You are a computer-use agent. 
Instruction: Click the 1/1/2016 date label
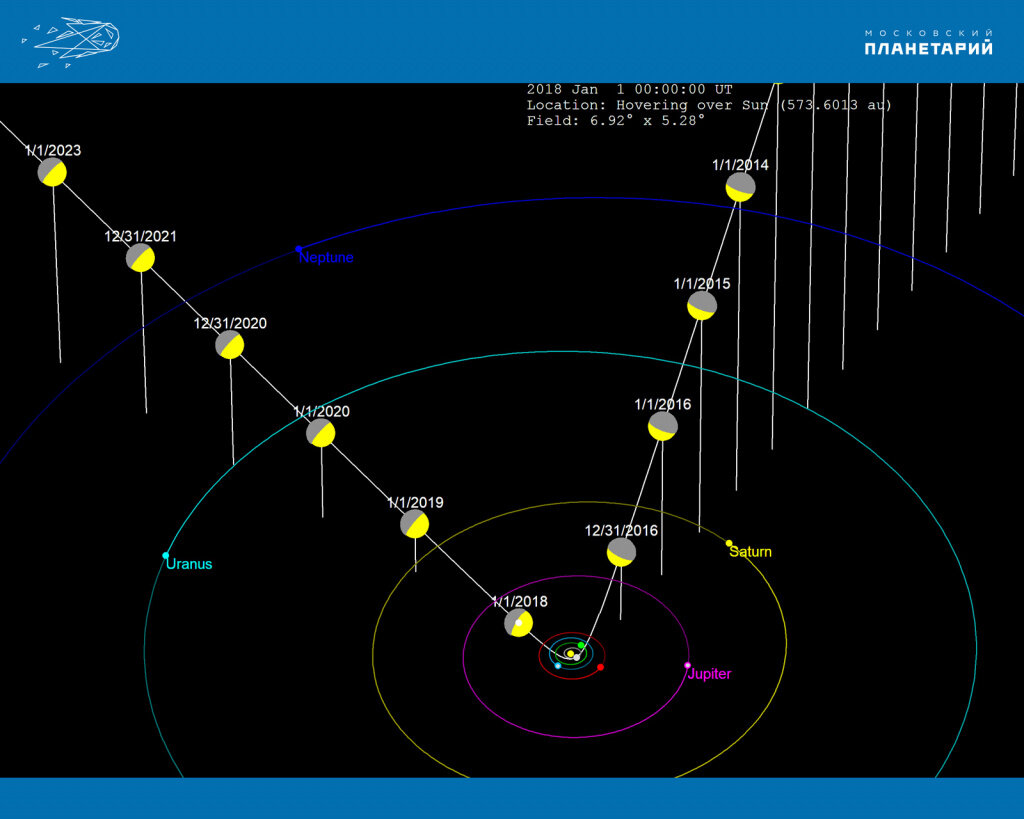click(x=663, y=404)
